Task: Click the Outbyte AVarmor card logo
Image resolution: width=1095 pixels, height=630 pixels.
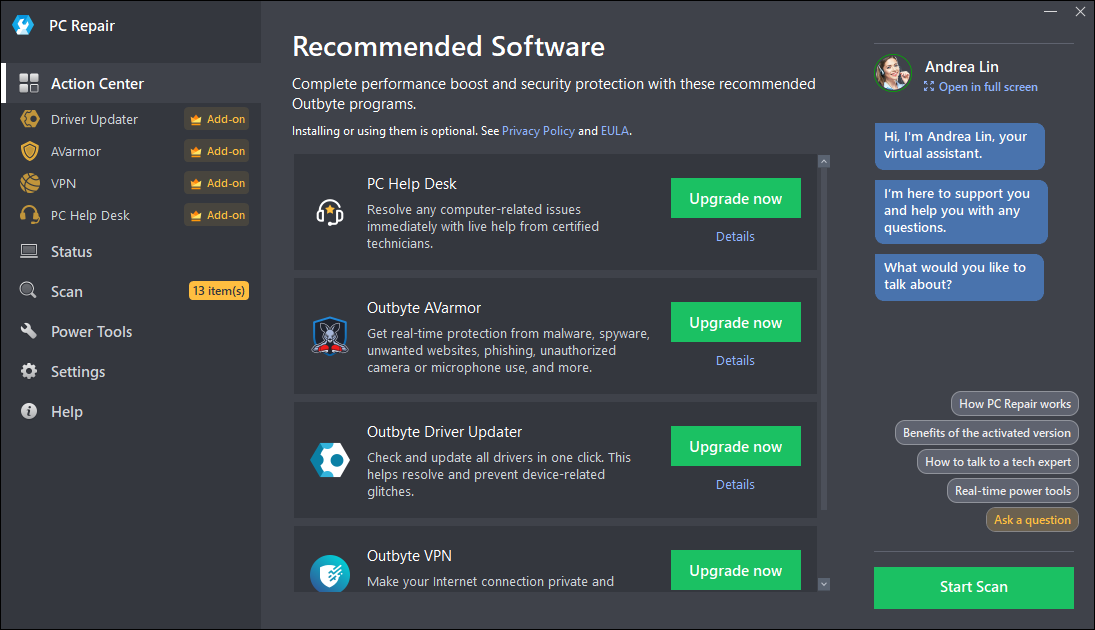Action: 330,336
